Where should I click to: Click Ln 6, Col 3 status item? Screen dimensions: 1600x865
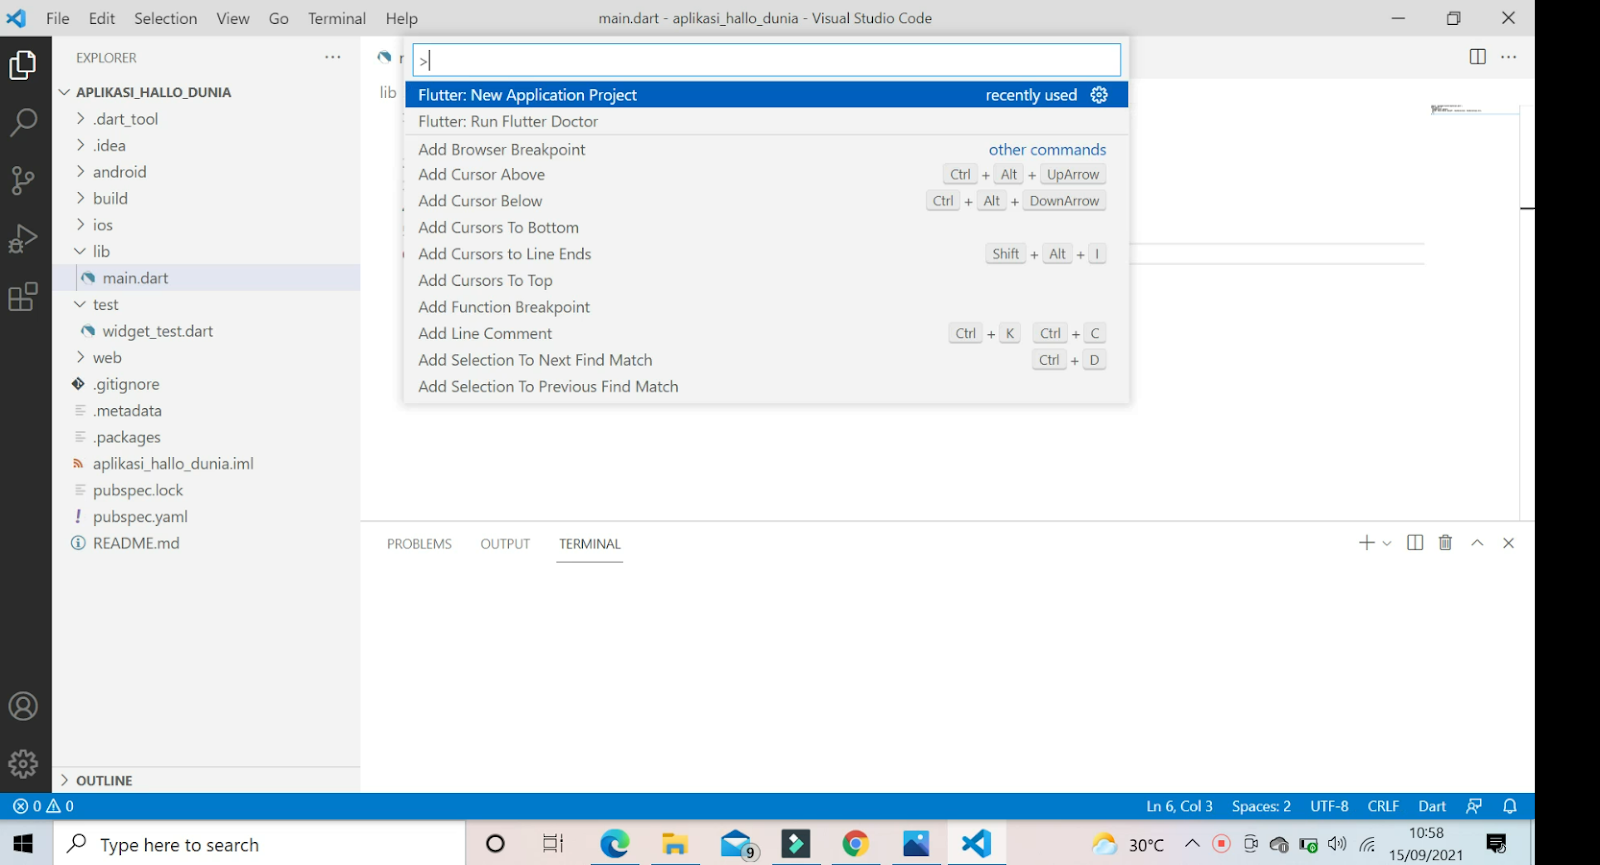tap(1179, 806)
